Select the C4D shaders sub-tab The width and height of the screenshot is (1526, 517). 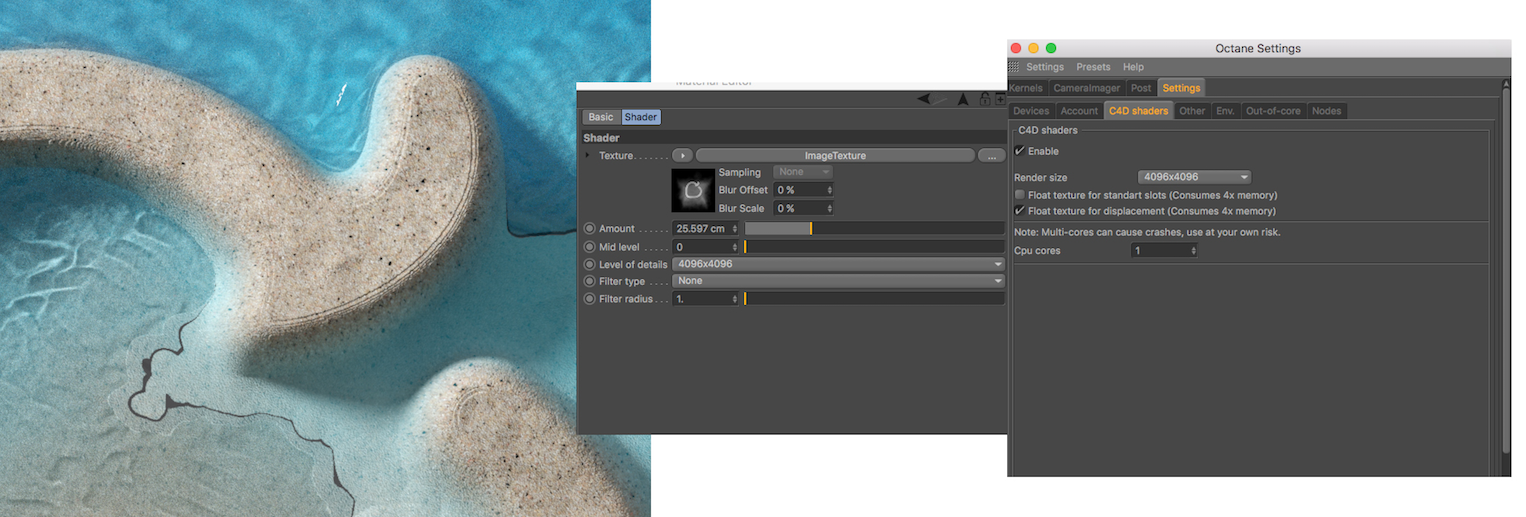[1138, 111]
